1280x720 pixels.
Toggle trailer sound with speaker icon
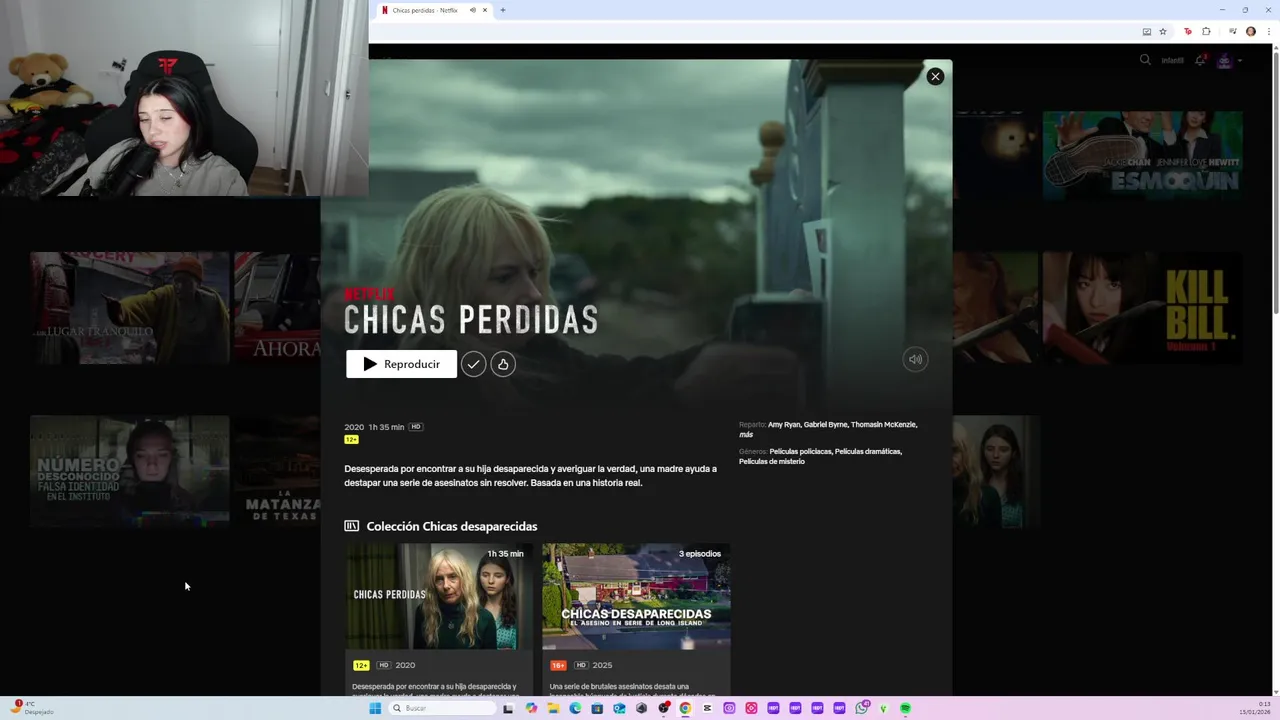[x=915, y=360]
